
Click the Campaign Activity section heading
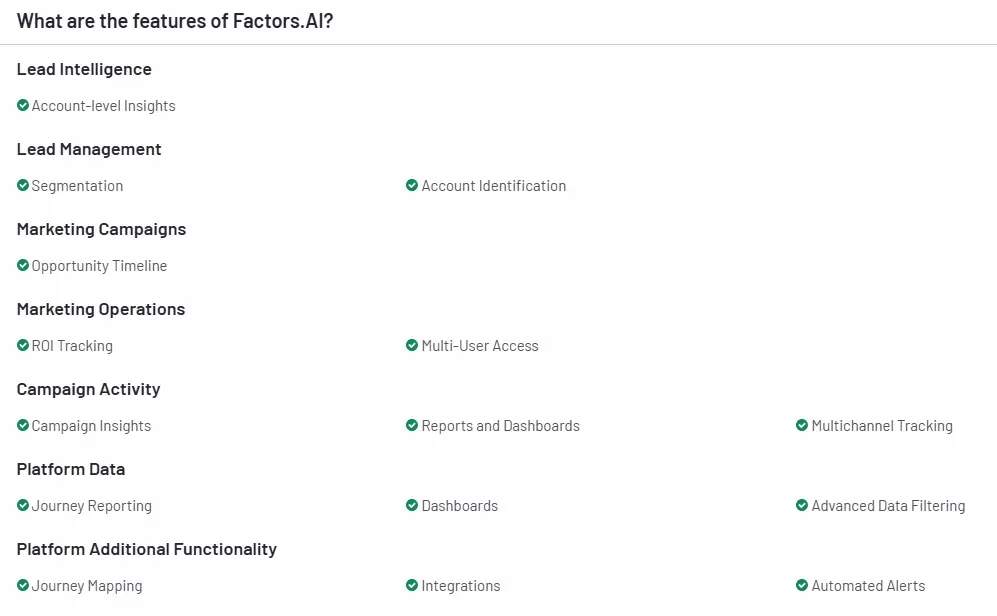click(88, 389)
